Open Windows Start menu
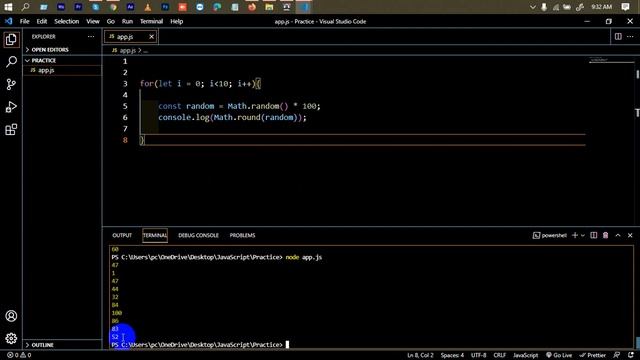 coord(8,7)
